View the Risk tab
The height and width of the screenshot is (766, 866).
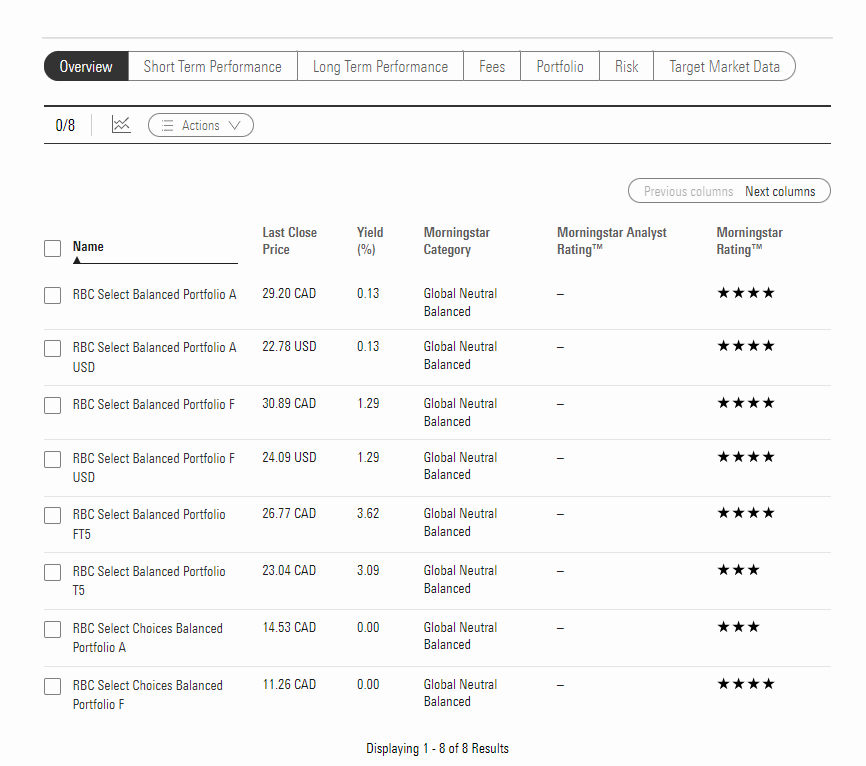[x=626, y=66]
